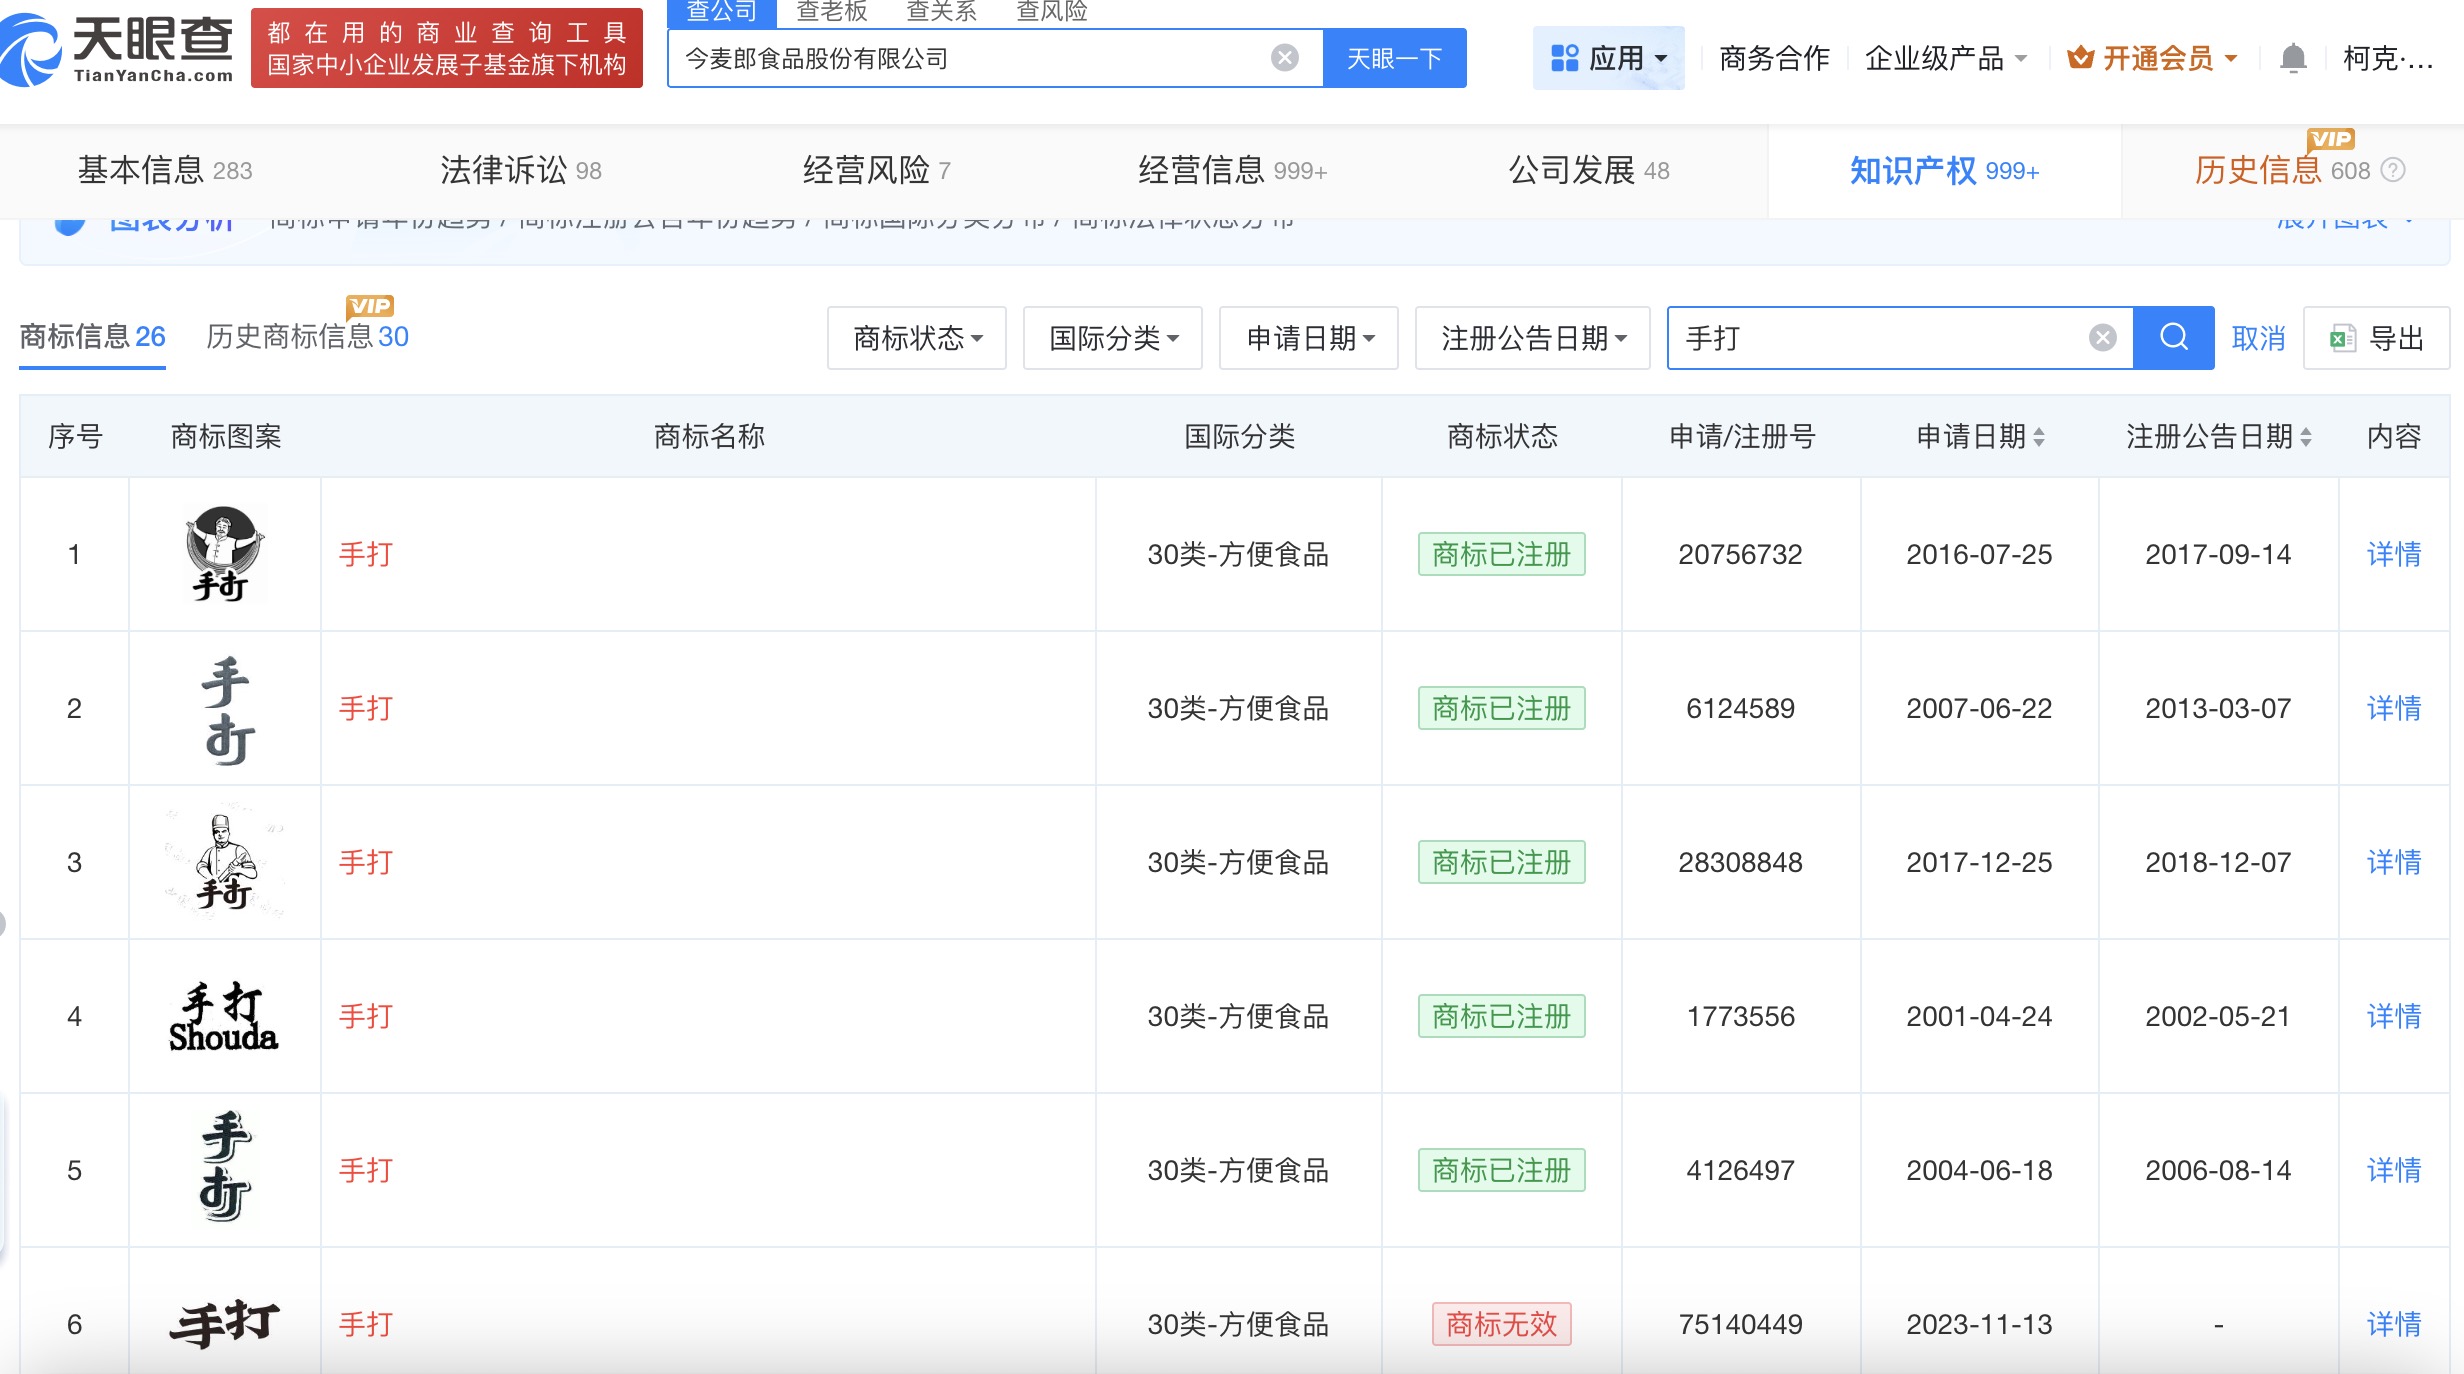Switch to 历史商标信息 tab
Image resolution: width=2464 pixels, height=1374 pixels.
(306, 336)
